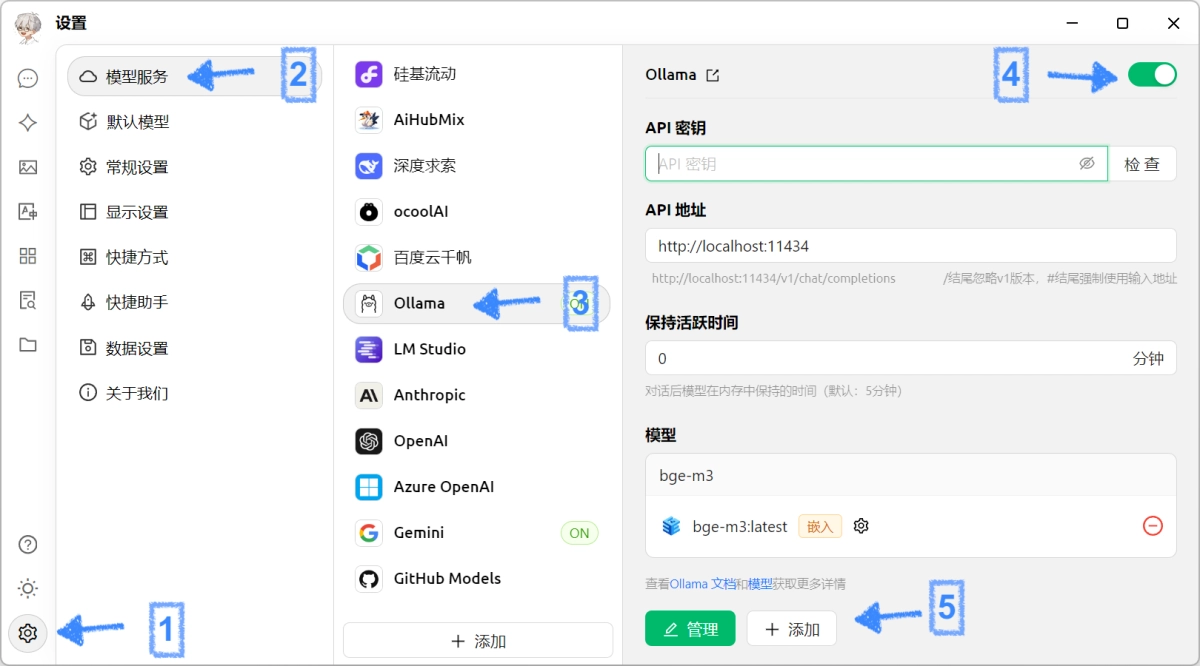This screenshot has height=666, width=1200.
Task: Select the 硅基流动 provider
Action: [477, 74]
